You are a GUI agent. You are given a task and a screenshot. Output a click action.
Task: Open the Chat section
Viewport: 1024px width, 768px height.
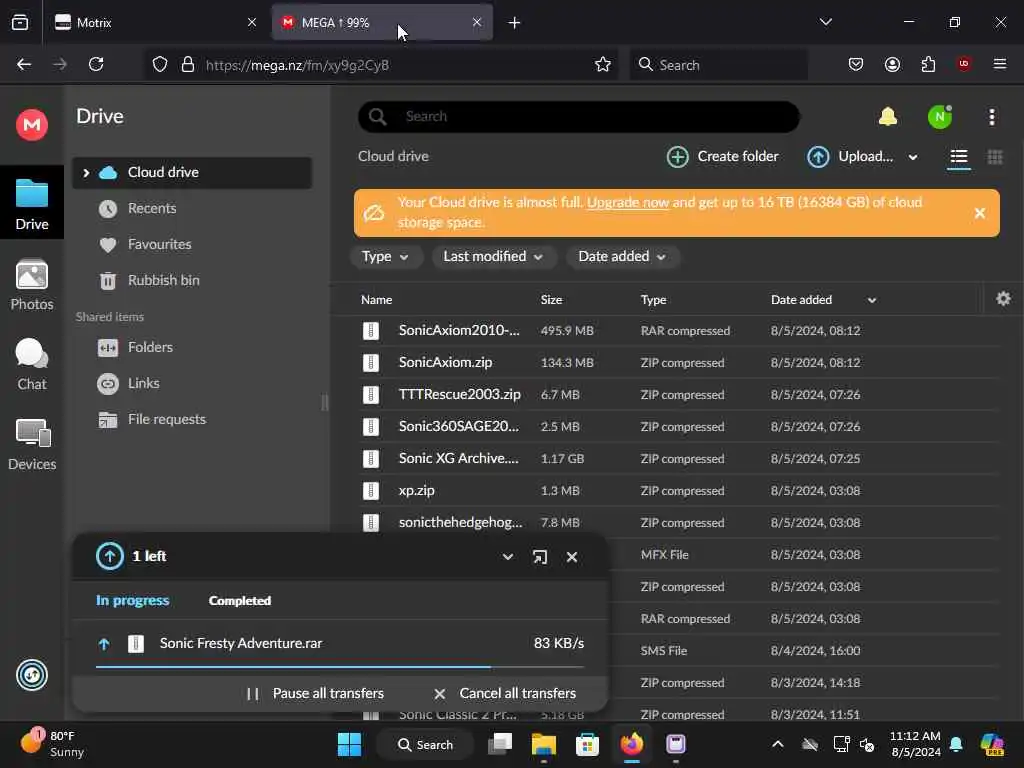pyautogui.click(x=31, y=364)
